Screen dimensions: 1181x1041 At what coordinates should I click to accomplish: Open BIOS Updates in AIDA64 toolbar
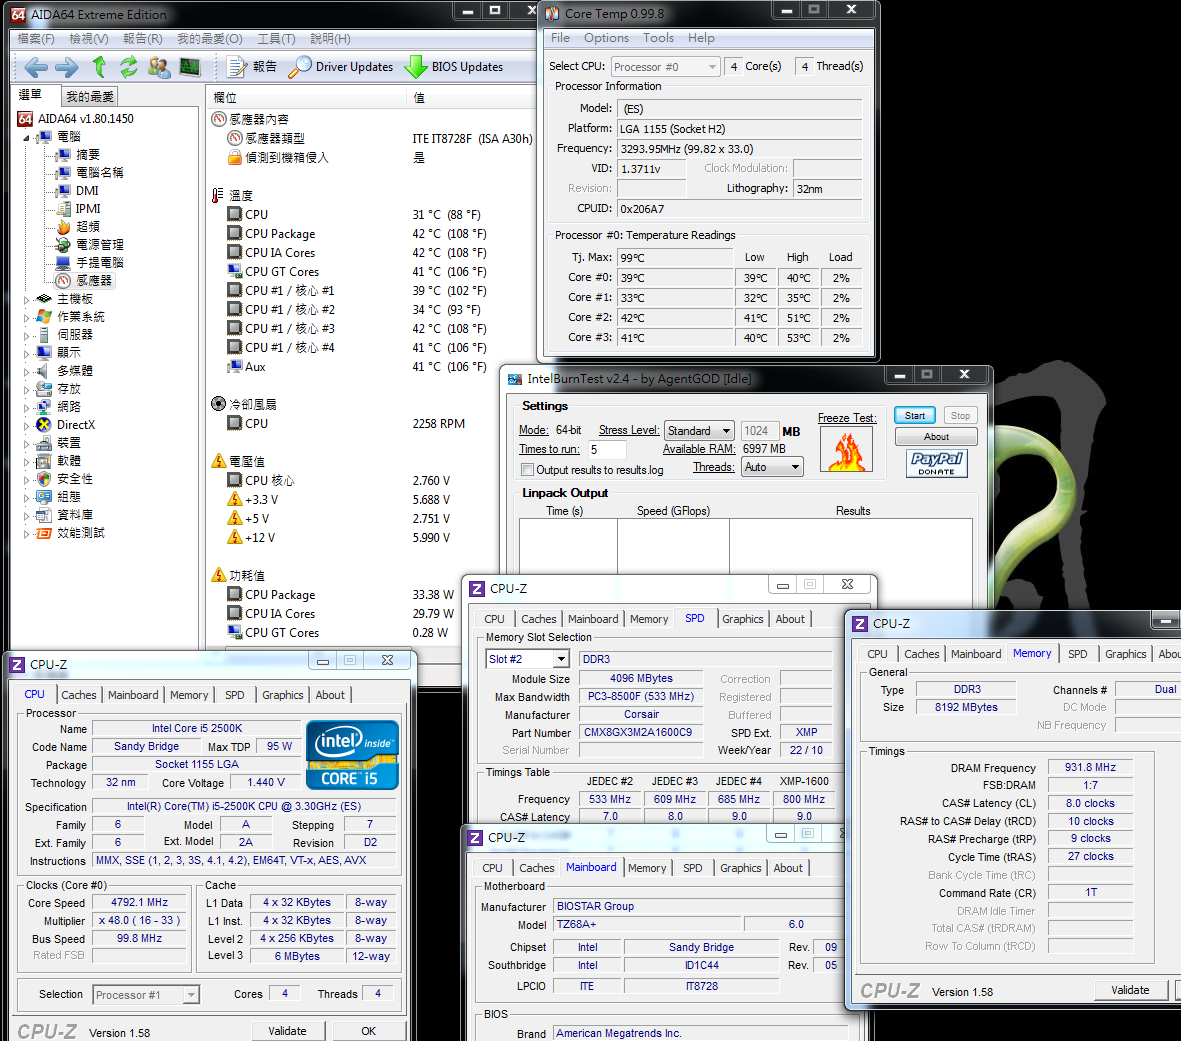[454, 67]
